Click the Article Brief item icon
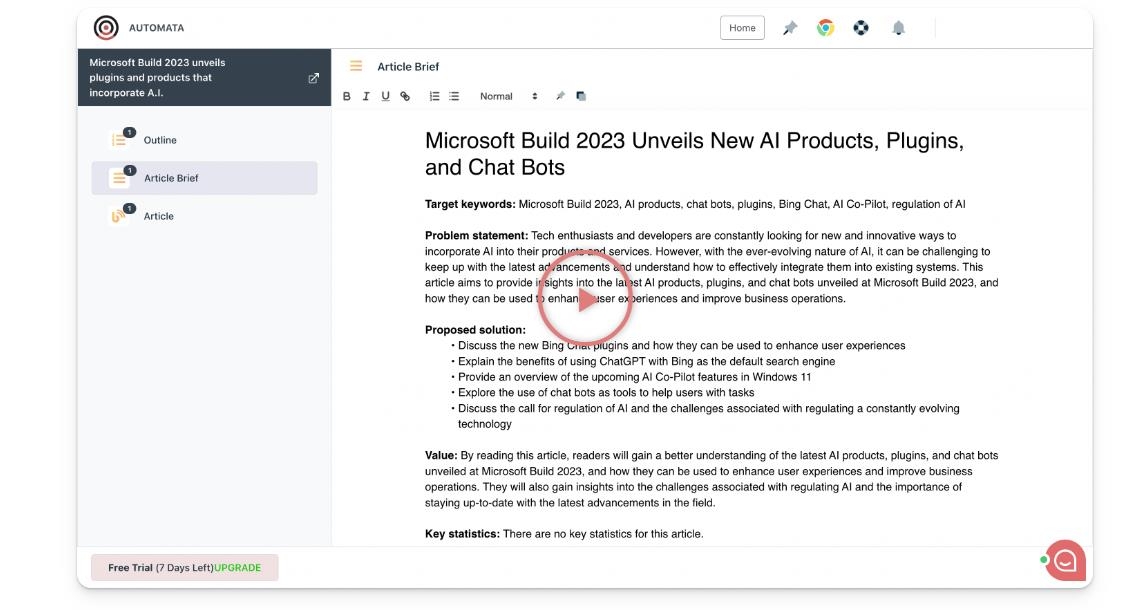 118,178
